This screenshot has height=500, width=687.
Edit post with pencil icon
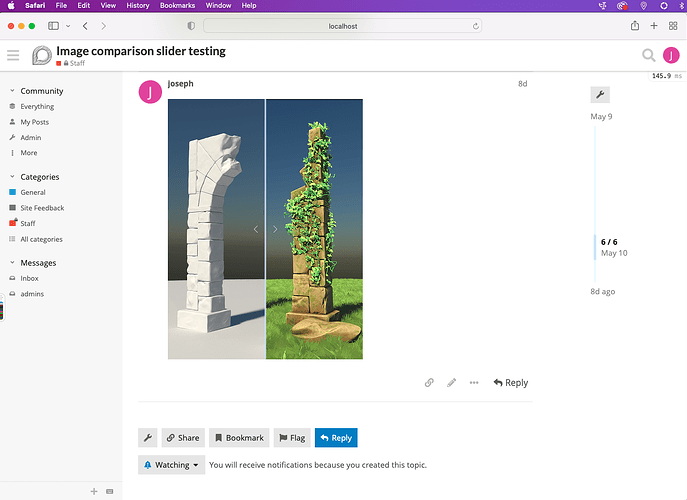(x=451, y=383)
